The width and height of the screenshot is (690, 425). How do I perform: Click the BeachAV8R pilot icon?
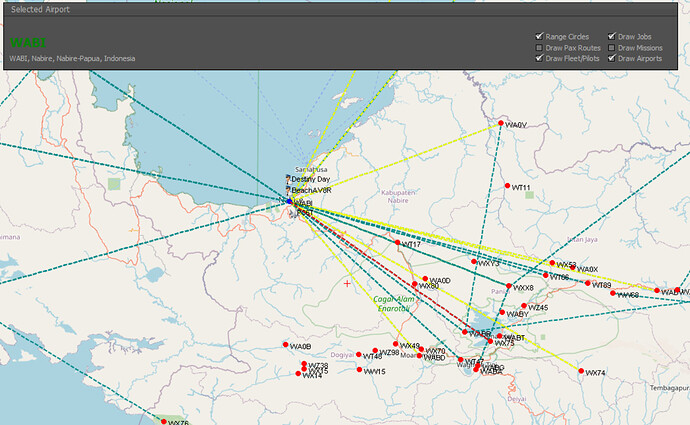click(x=288, y=191)
